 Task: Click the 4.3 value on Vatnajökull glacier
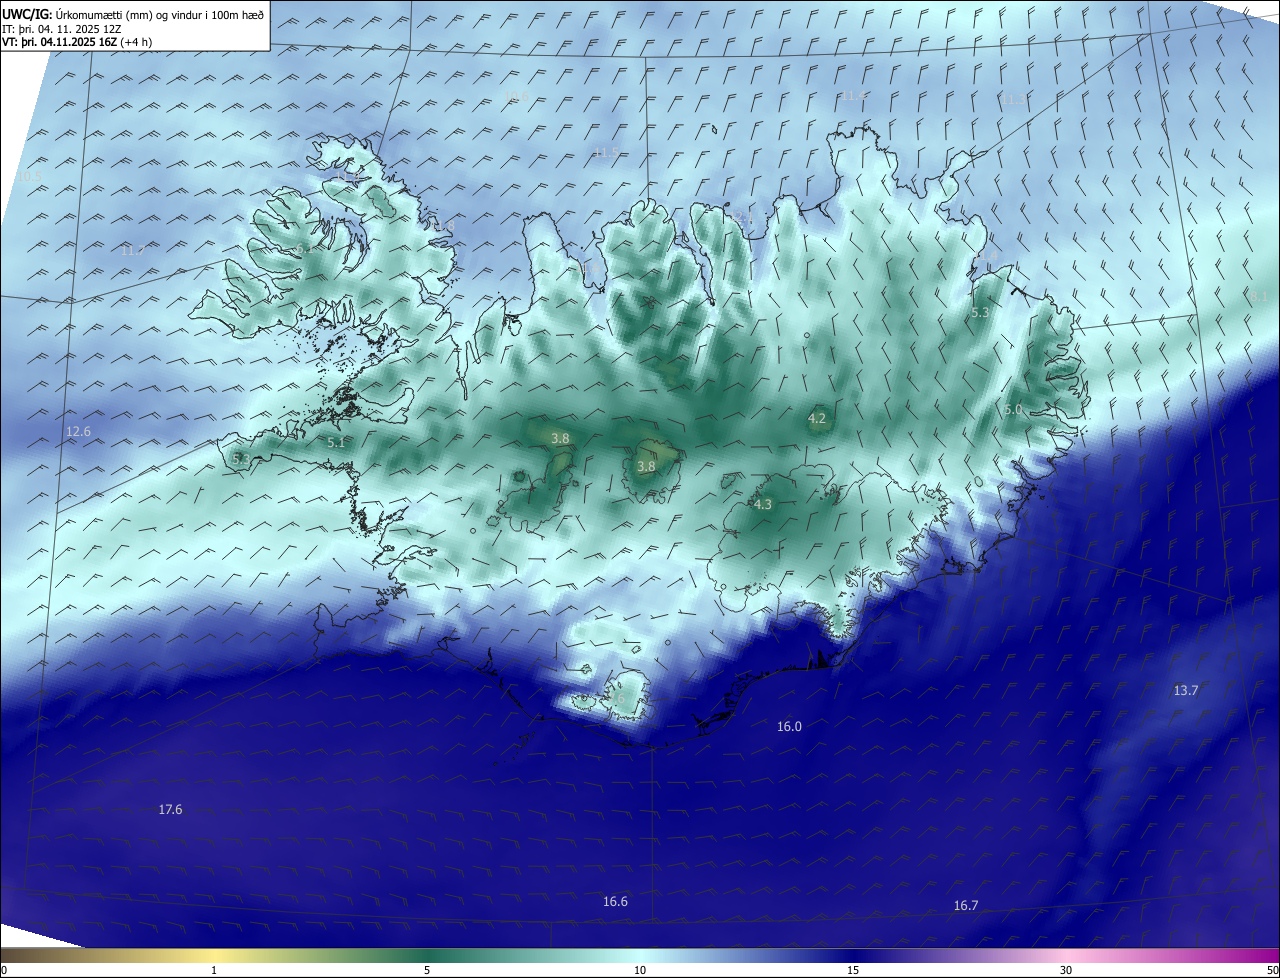(x=763, y=505)
